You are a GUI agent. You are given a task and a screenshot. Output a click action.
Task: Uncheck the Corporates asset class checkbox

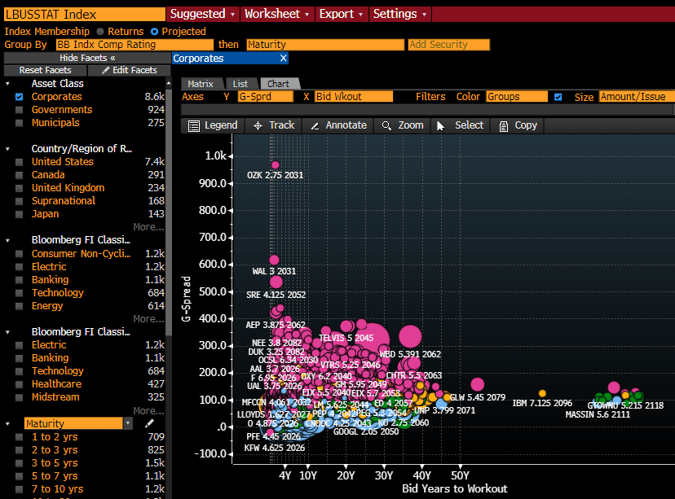[19, 97]
